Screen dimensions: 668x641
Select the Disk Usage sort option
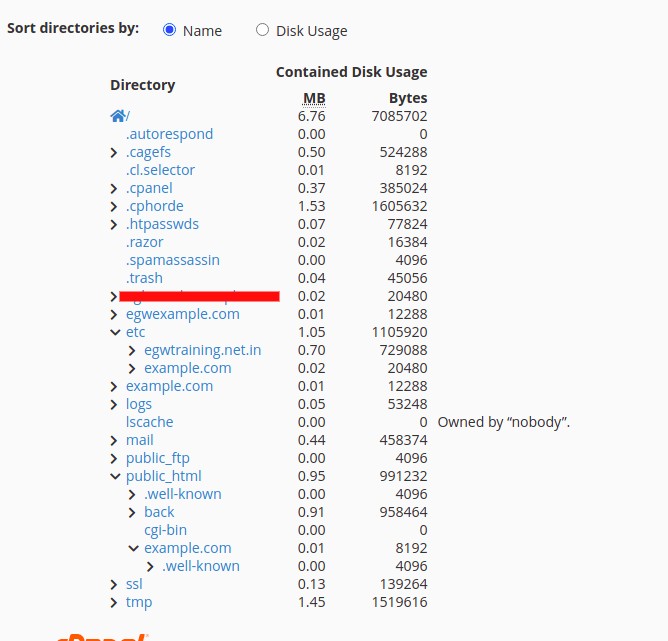(x=263, y=30)
